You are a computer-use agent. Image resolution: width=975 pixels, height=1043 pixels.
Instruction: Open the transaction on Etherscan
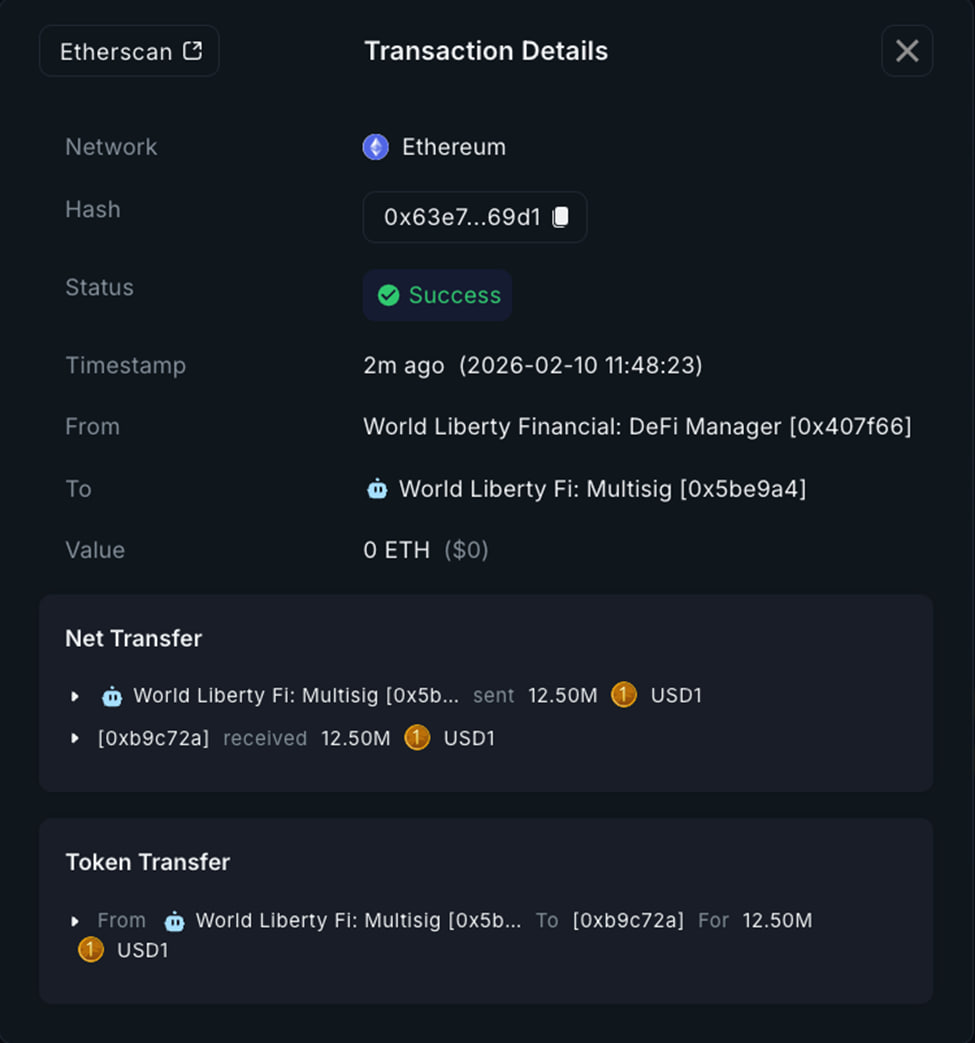[x=129, y=51]
